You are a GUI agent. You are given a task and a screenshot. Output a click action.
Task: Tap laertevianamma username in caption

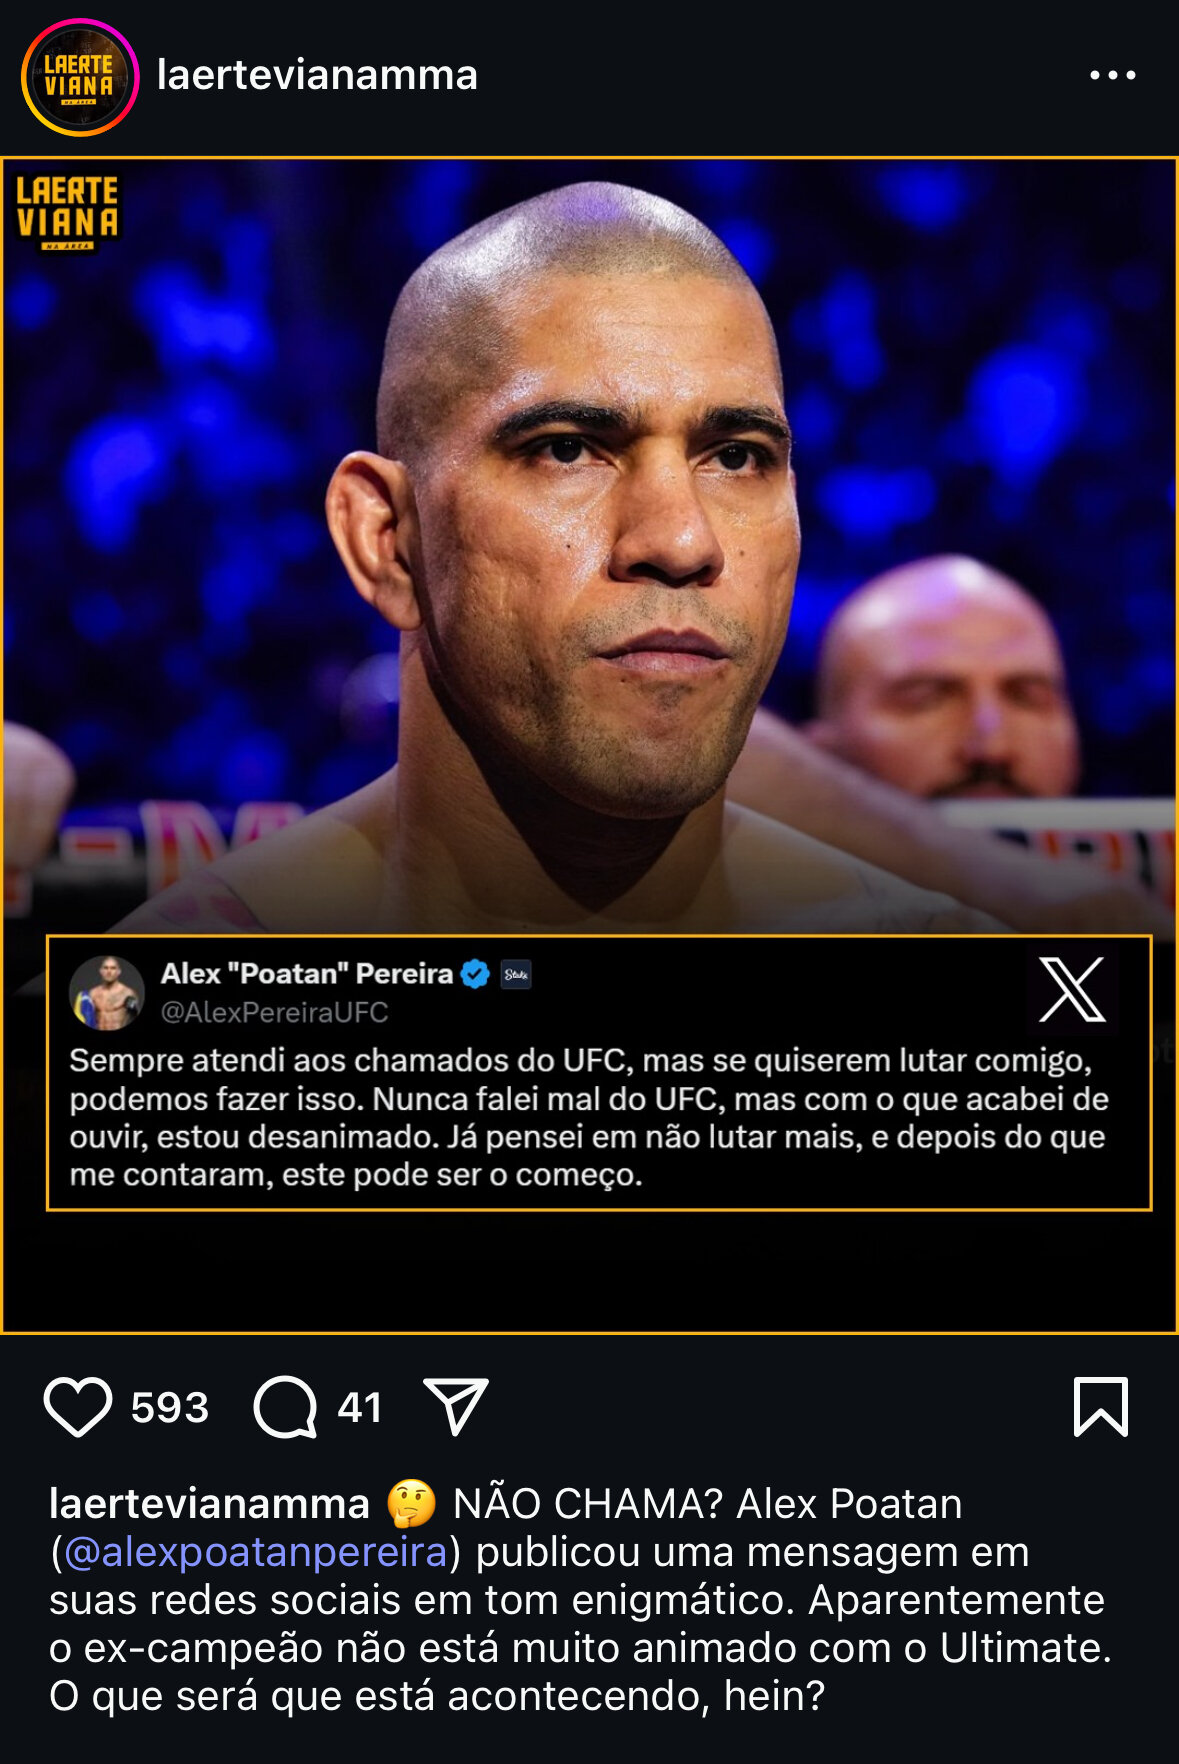point(209,1504)
